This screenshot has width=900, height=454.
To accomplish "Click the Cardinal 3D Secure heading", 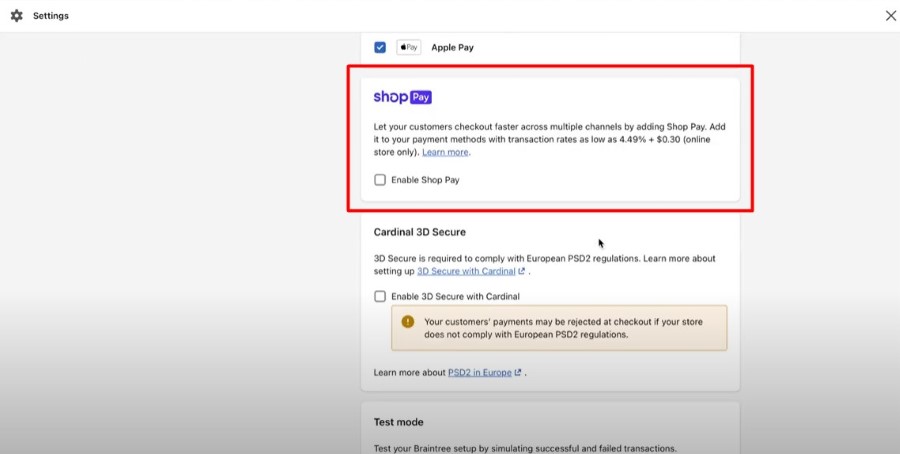I will point(420,232).
